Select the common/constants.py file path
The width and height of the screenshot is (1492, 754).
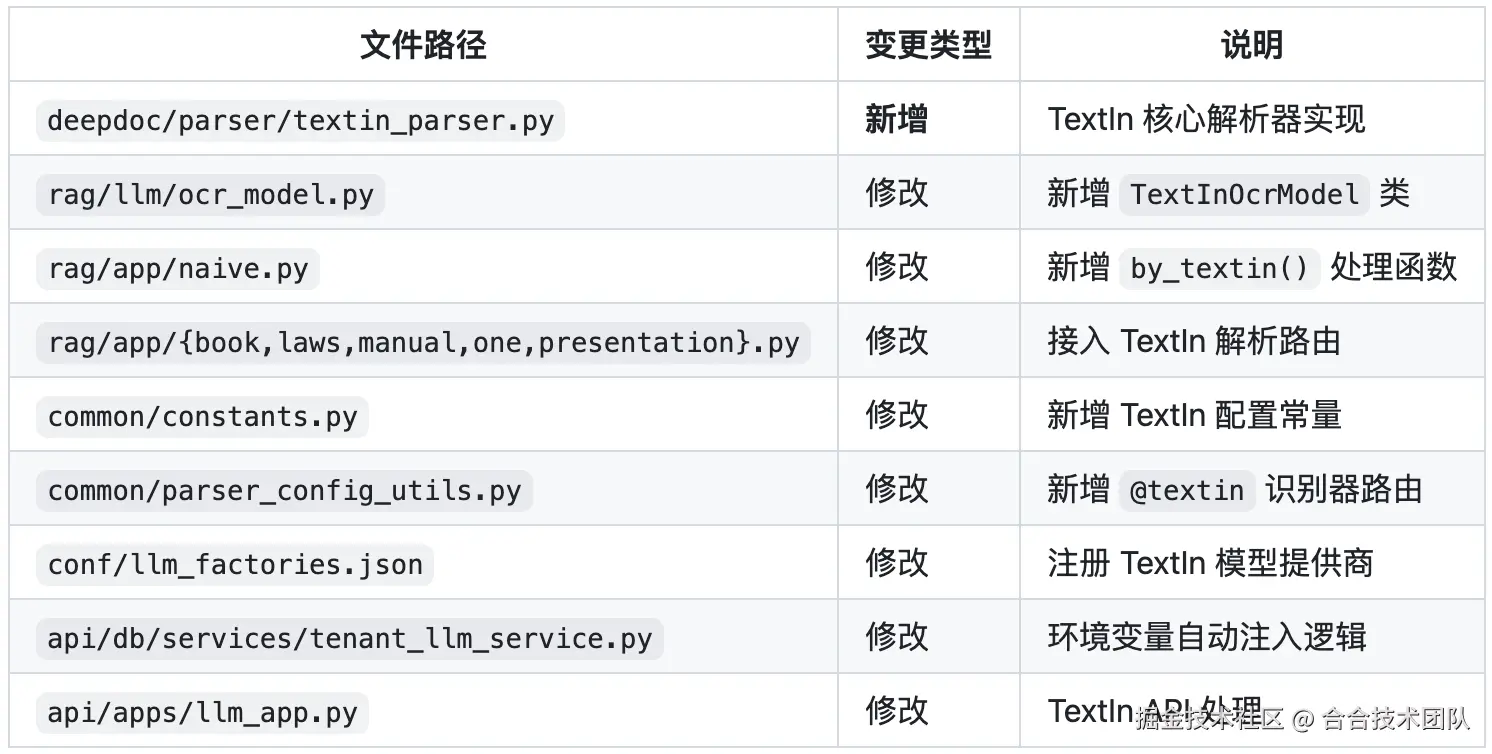(202, 416)
